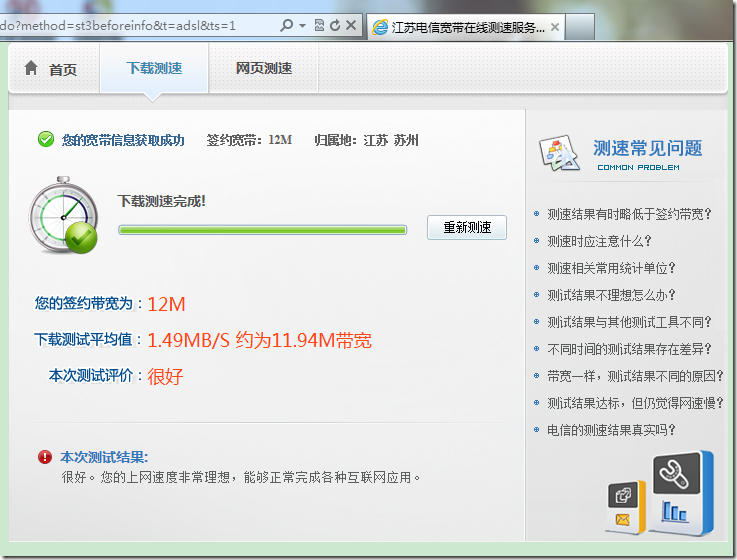The image size is (737, 560).
Task: Open 测试结果与其他测试工具不同? link
Action: pos(629,322)
